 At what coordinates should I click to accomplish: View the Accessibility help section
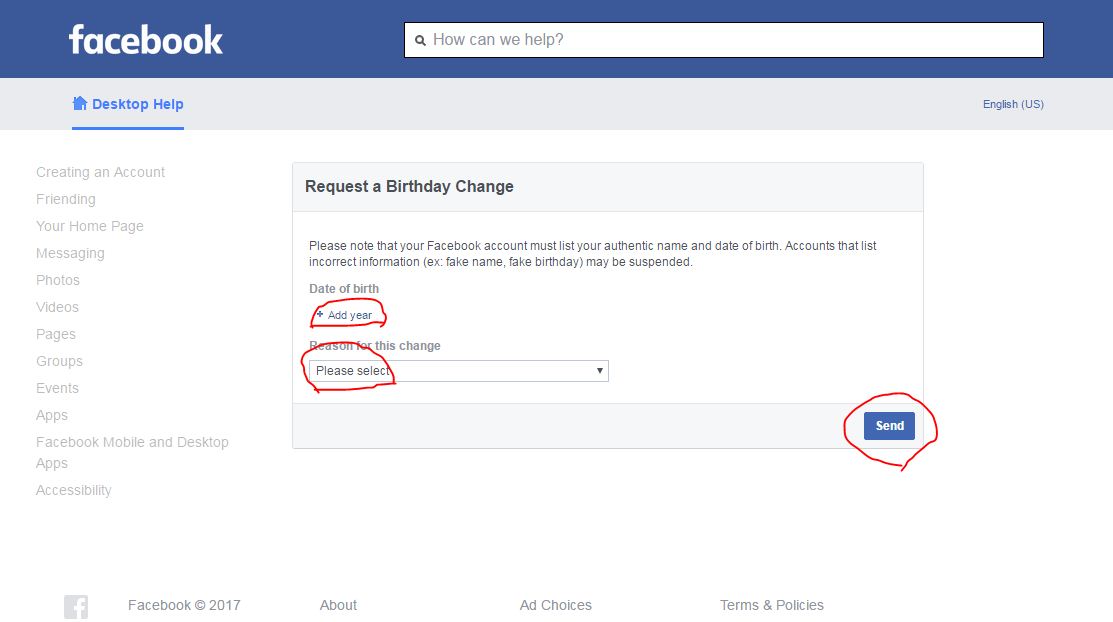tap(74, 490)
